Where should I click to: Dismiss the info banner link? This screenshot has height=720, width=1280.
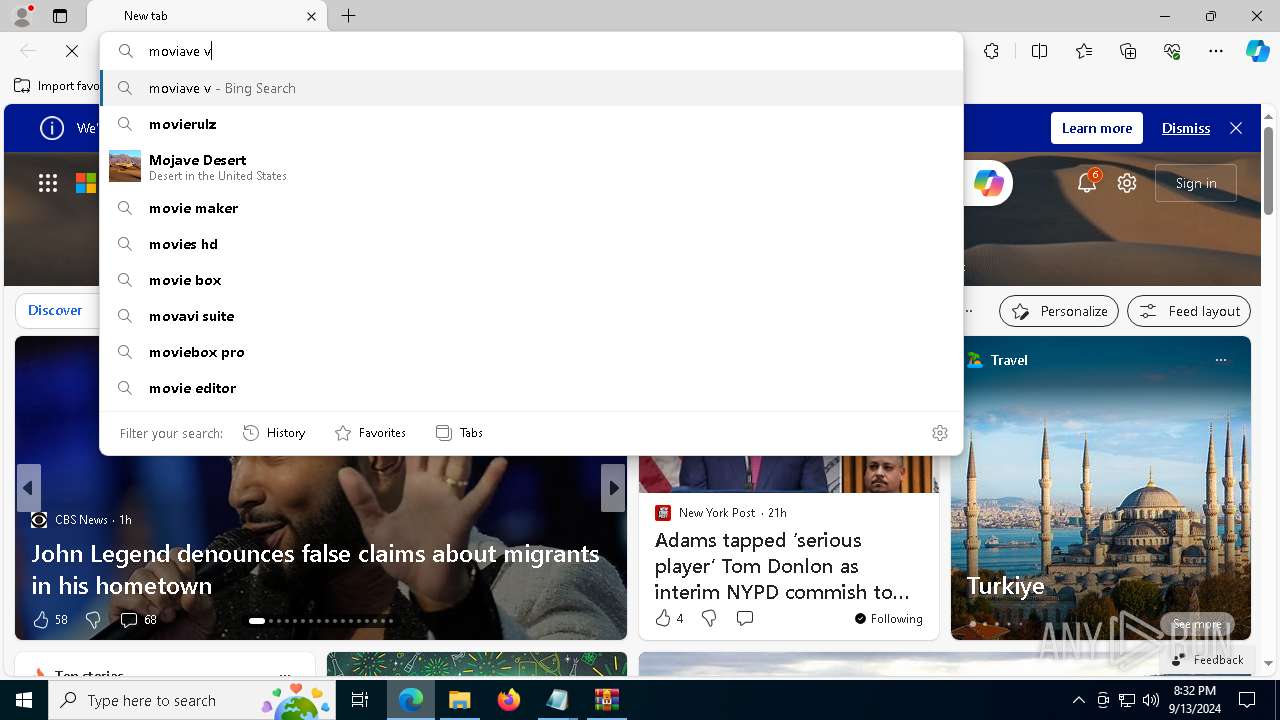(x=1186, y=128)
